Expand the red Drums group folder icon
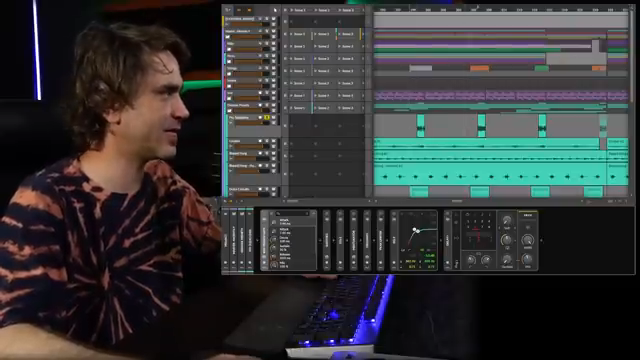This screenshot has width=640, height=360. coord(229,86)
